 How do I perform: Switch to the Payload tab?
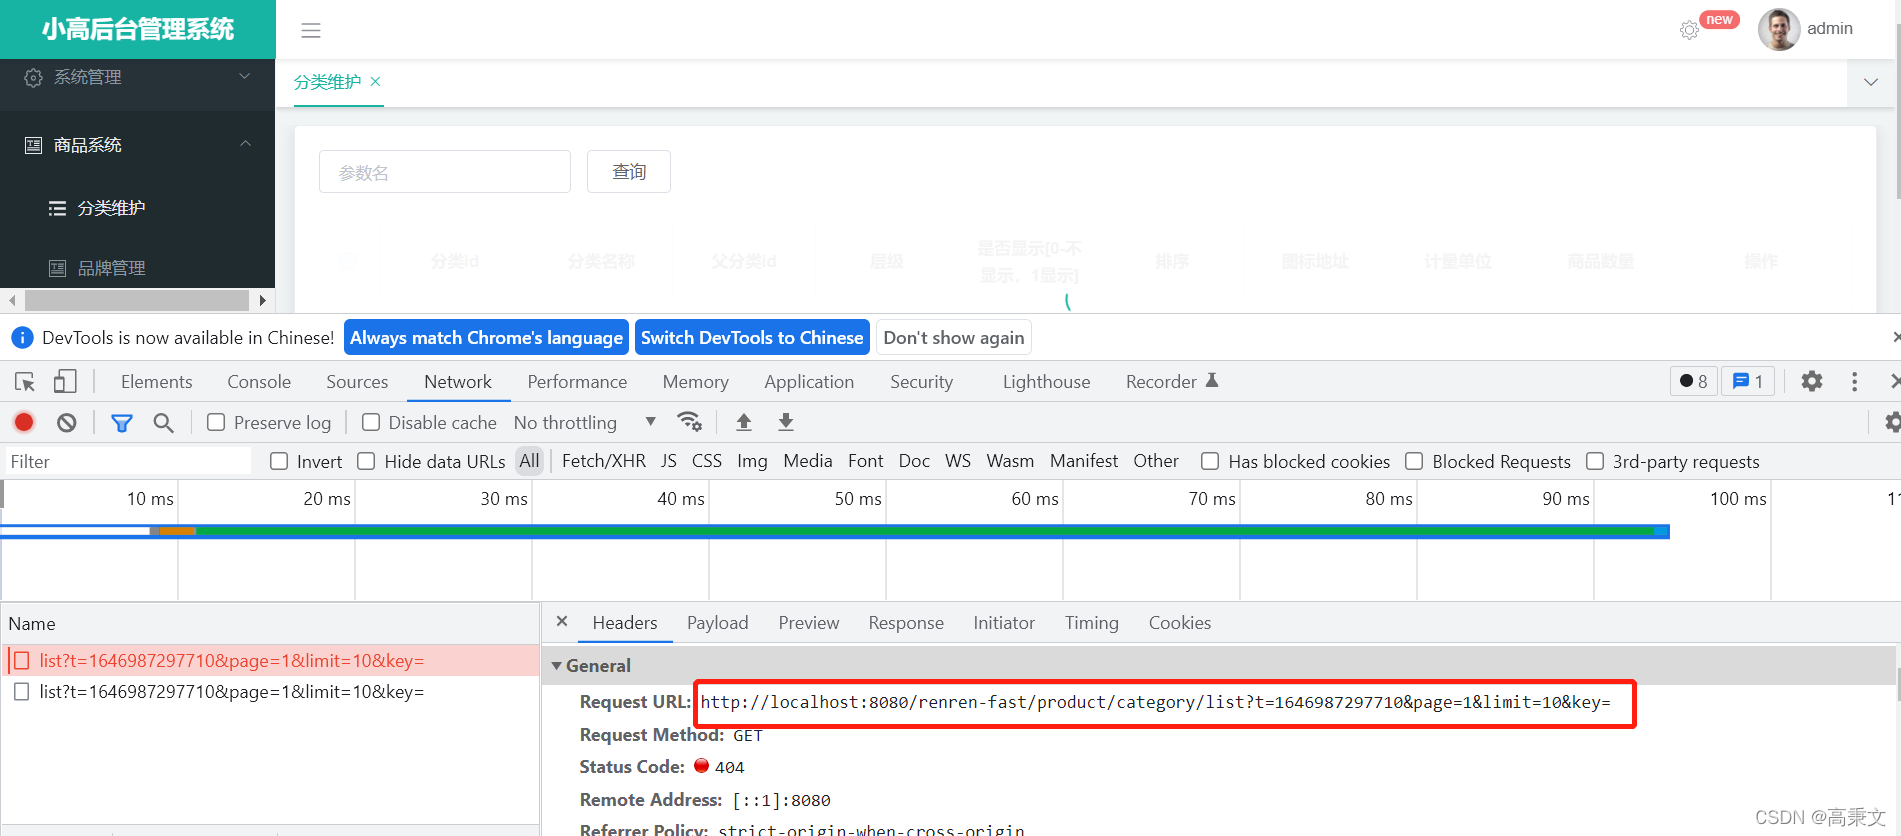(717, 622)
